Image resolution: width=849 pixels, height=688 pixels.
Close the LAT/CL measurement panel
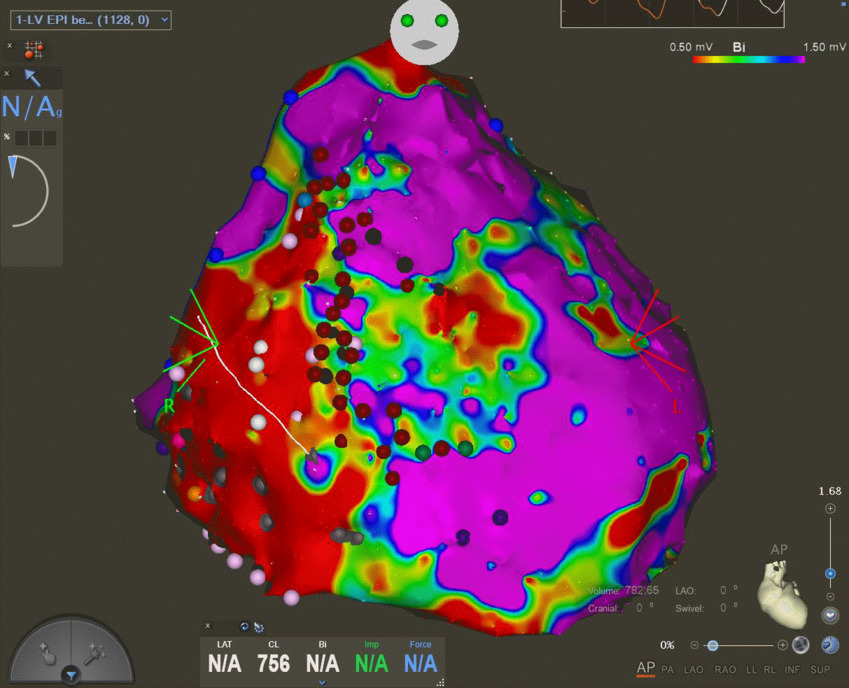[x=207, y=626]
